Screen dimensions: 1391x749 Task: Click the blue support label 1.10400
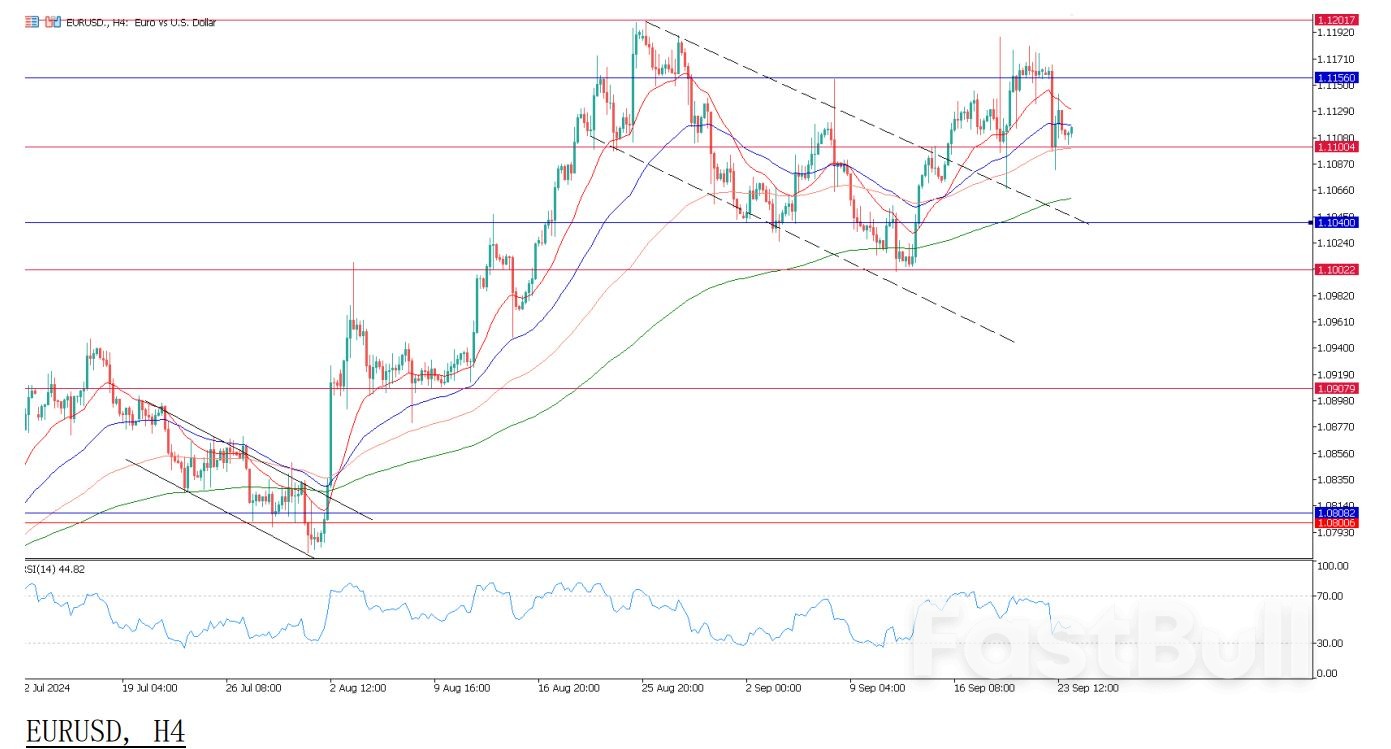[1338, 223]
